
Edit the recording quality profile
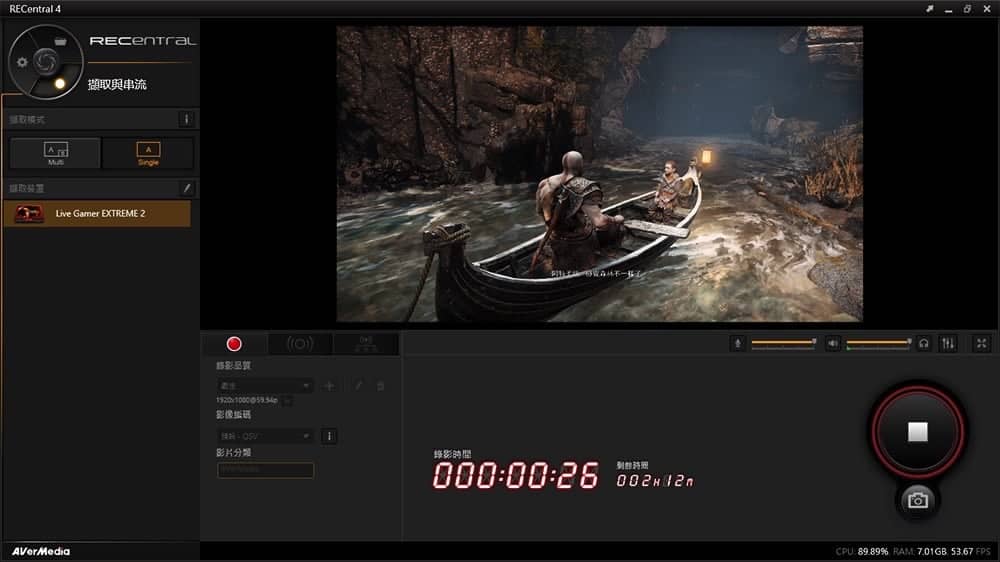click(x=358, y=385)
